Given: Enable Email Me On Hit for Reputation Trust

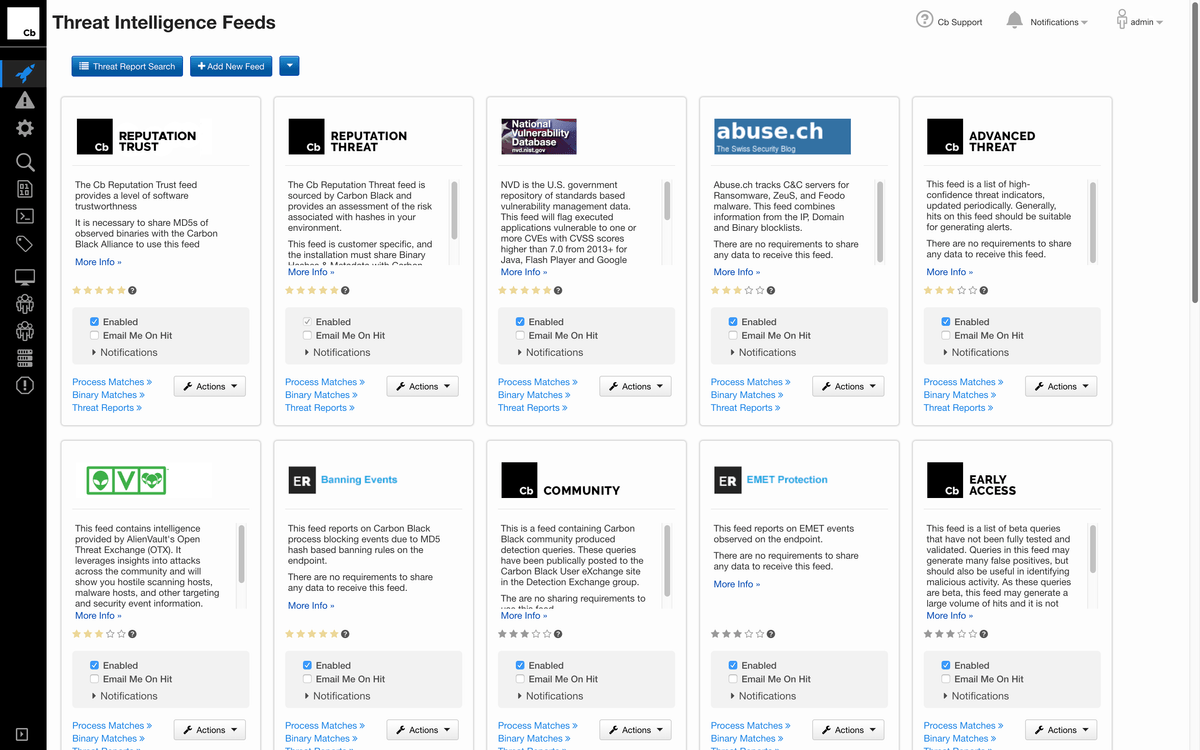Looking at the screenshot, I should pyautogui.click(x=94, y=336).
